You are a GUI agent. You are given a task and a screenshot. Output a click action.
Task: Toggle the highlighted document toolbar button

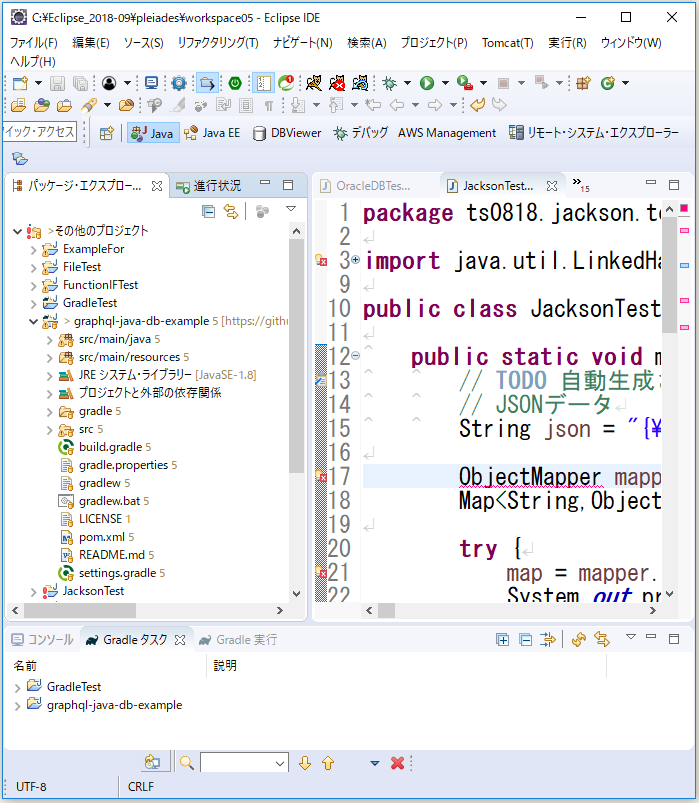click(263, 83)
